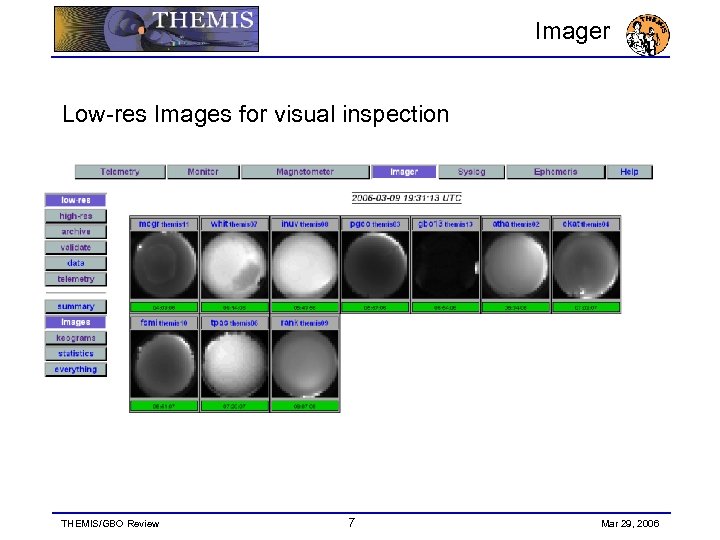Image resolution: width=720 pixels, height=540 pixels.
Task: Open the whit themis07 image thumbnail
Action: pyautogui.click(x=235, y=265)
